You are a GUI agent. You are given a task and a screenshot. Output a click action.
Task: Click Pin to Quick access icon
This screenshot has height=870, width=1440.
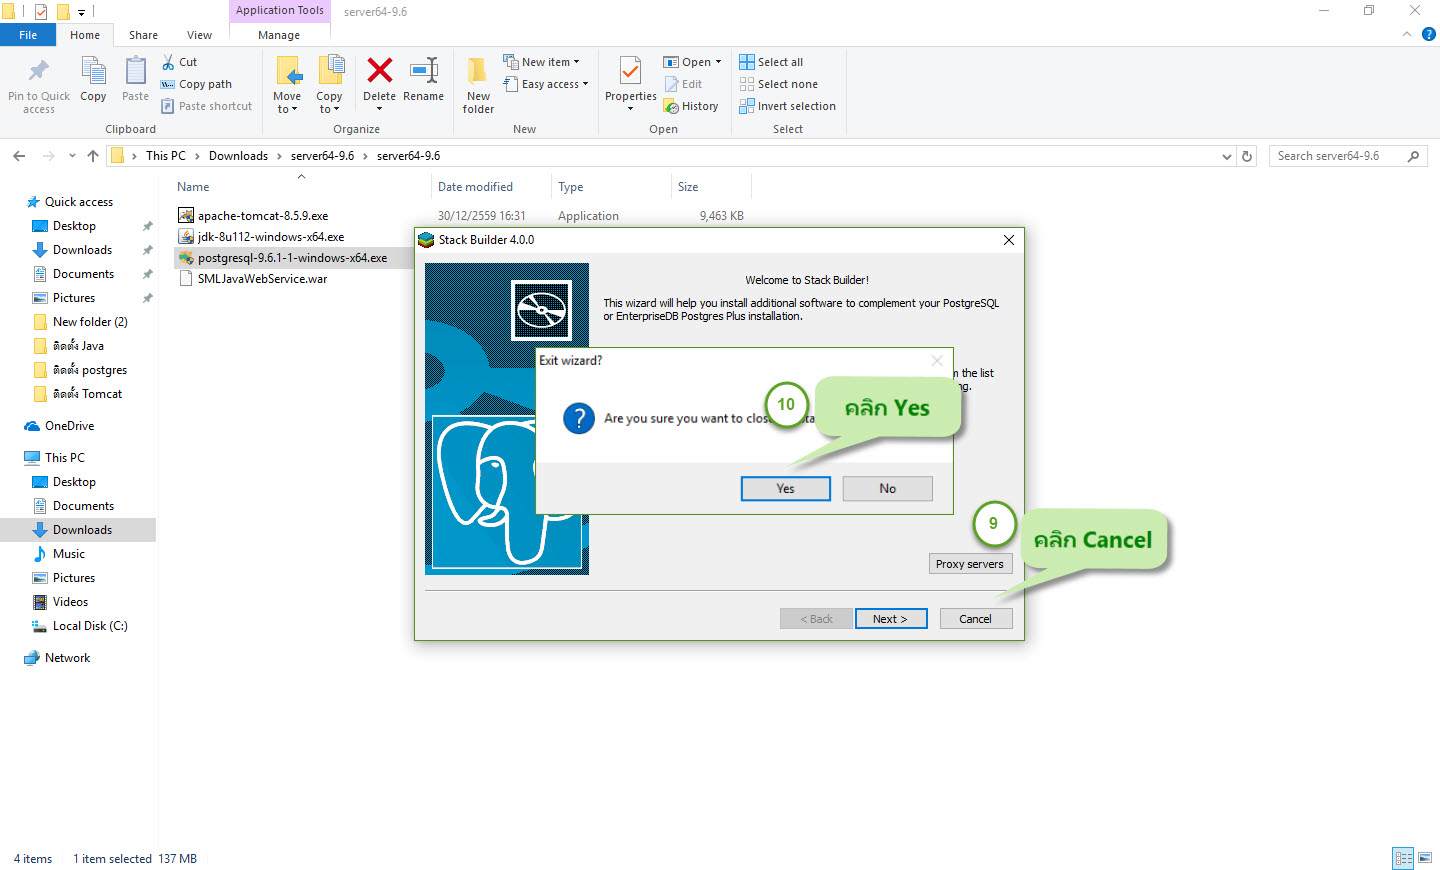38,71
